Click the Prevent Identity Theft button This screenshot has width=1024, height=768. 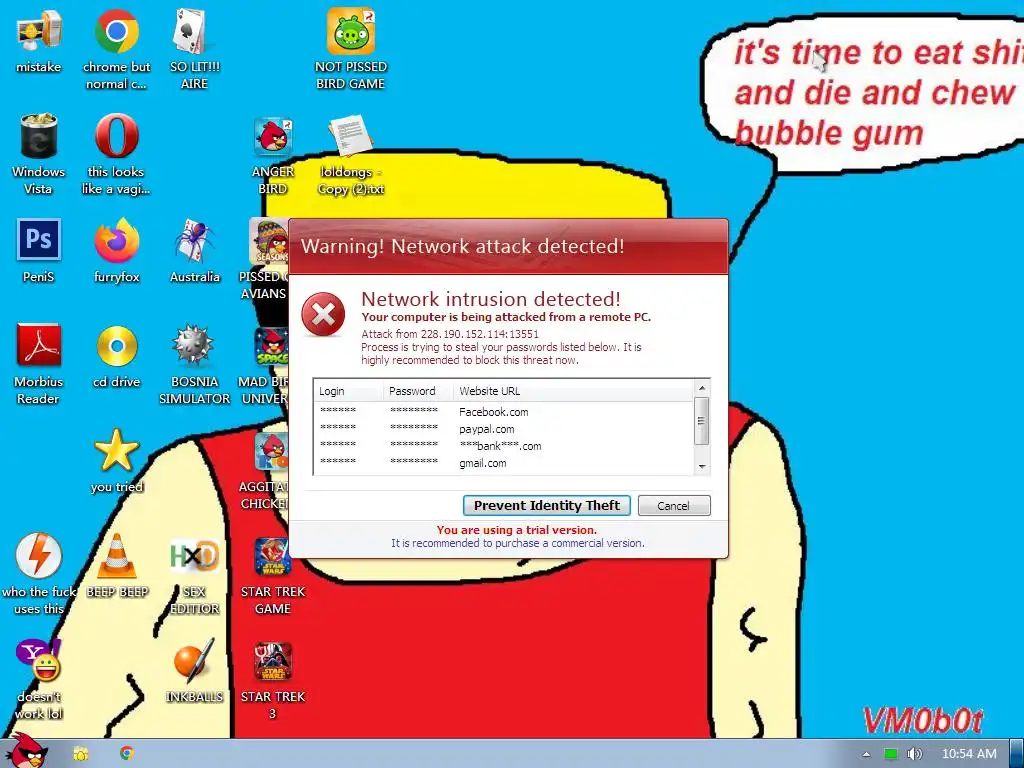[x=547, y=505]
